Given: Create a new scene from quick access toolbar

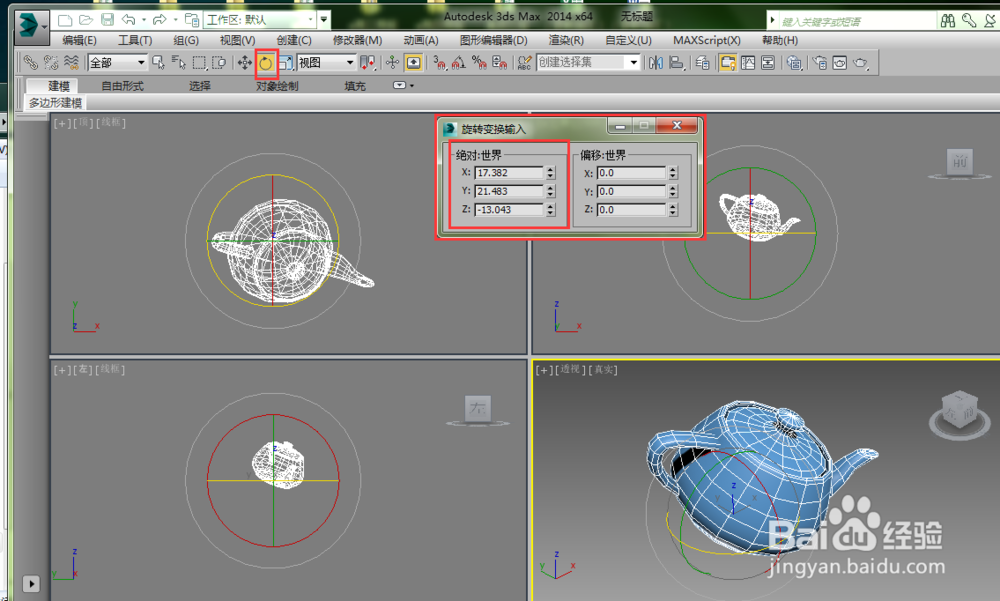Looking at the screenshot, I should 64,20.
